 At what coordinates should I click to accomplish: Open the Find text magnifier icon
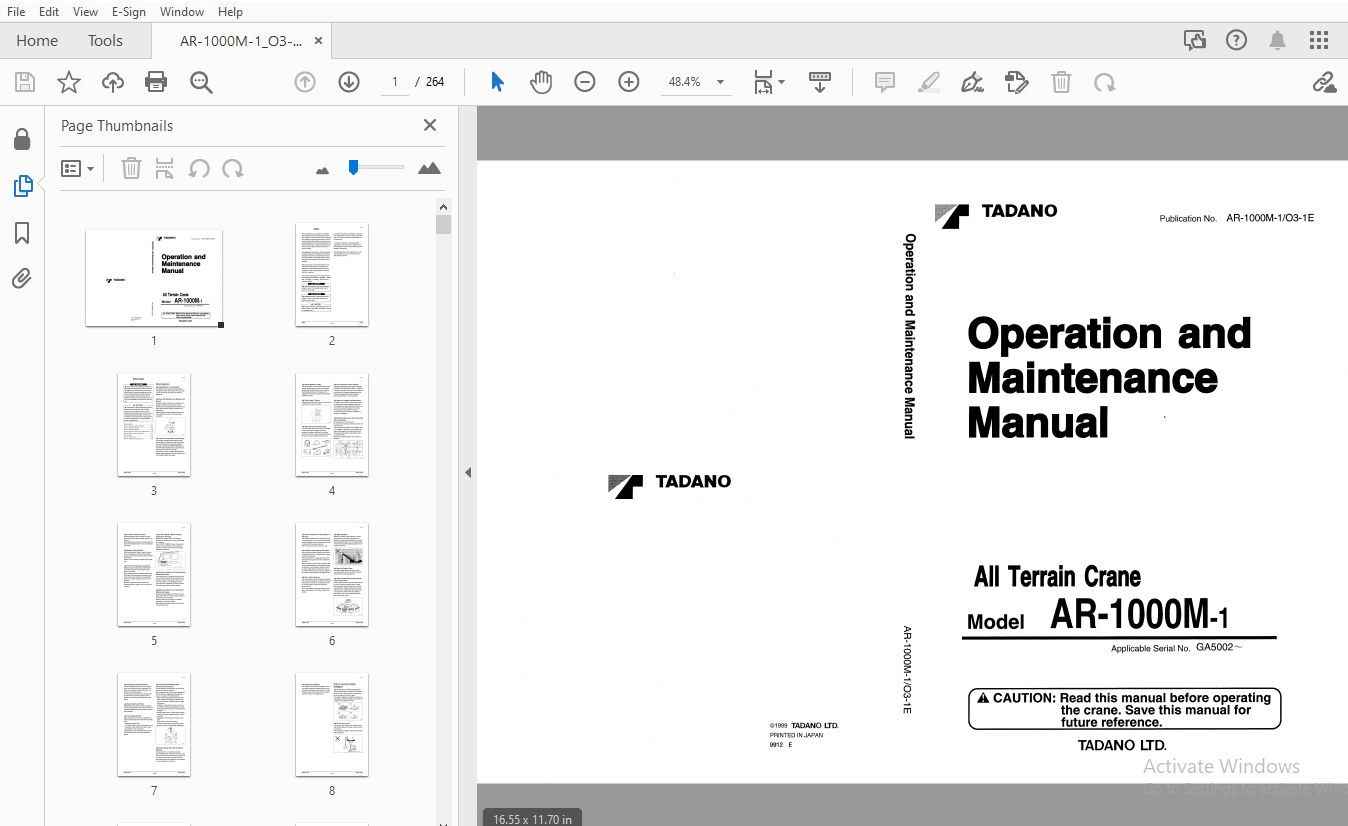(x=201, y=82)
